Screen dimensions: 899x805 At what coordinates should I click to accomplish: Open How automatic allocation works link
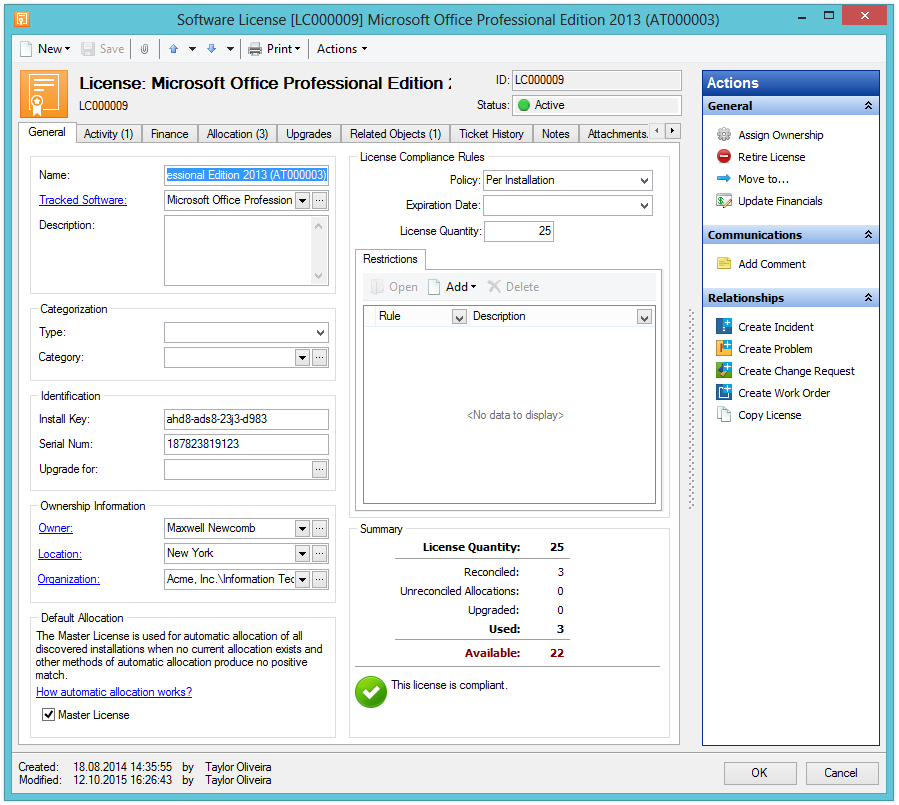coord(114,692)
